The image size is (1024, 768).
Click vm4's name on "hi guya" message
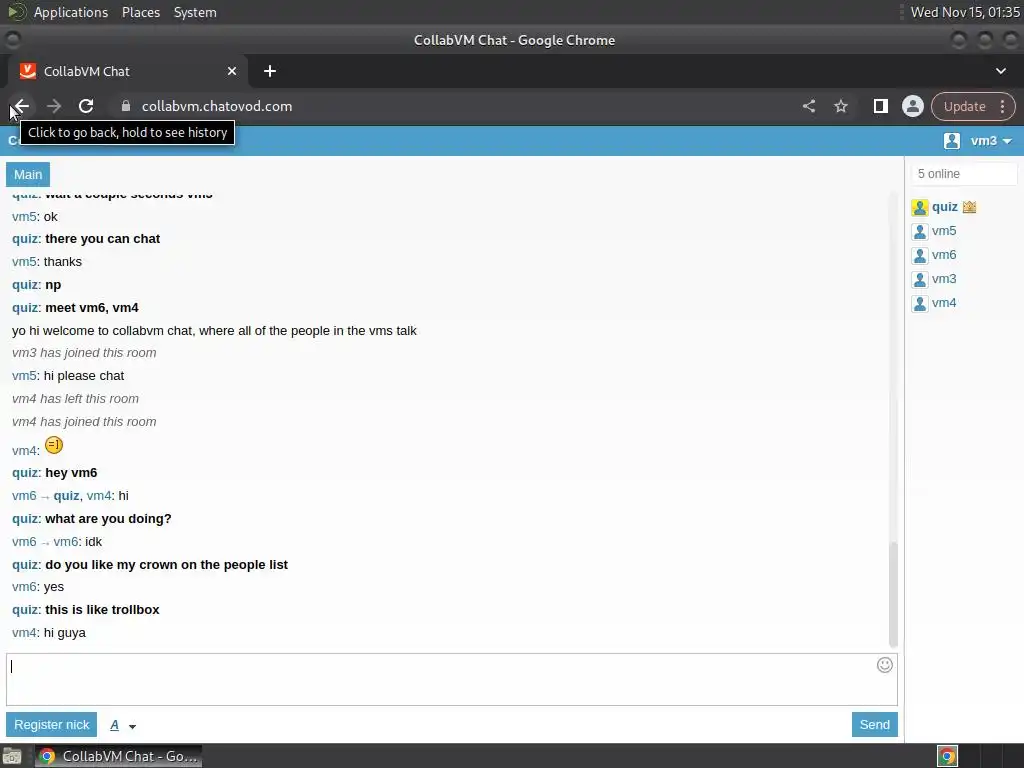click(x=24, y=633)
